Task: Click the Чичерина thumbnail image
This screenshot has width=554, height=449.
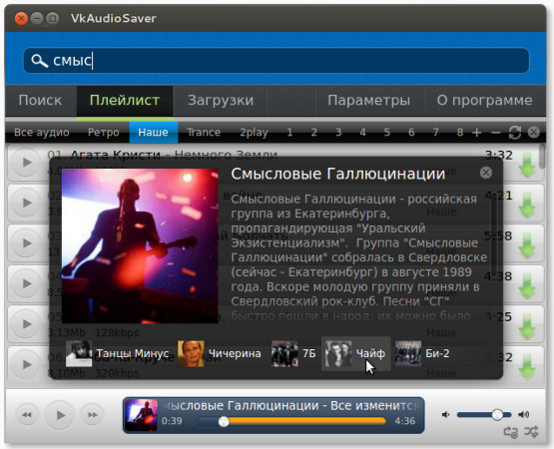Action: click(191, 354)
